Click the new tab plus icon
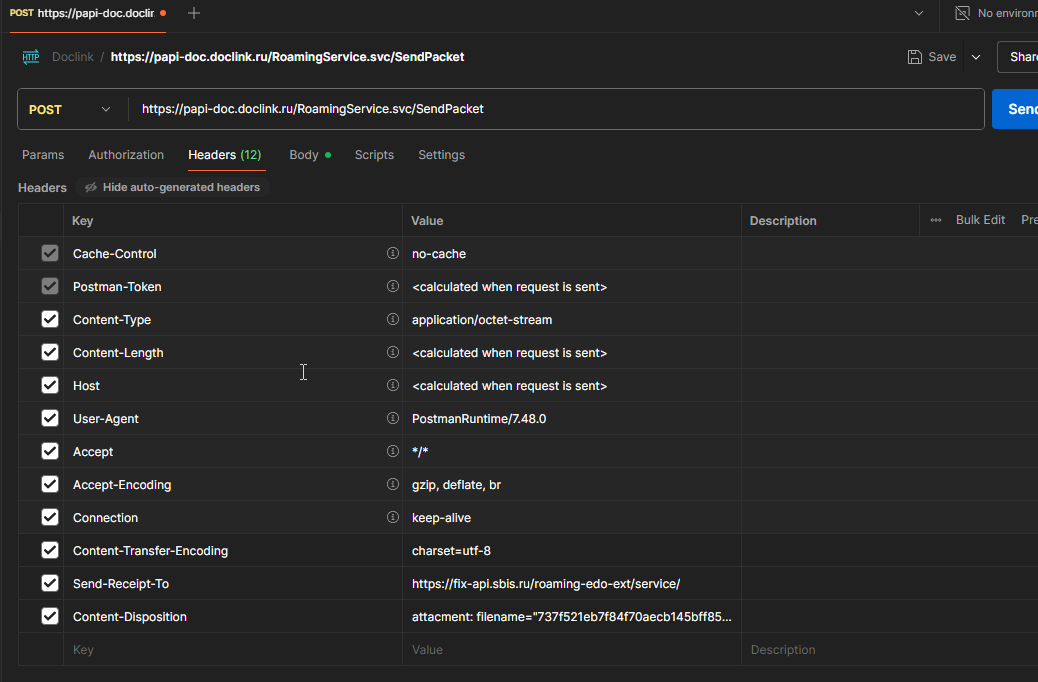Screen dimensions: 1038x682 pos(194,13)
